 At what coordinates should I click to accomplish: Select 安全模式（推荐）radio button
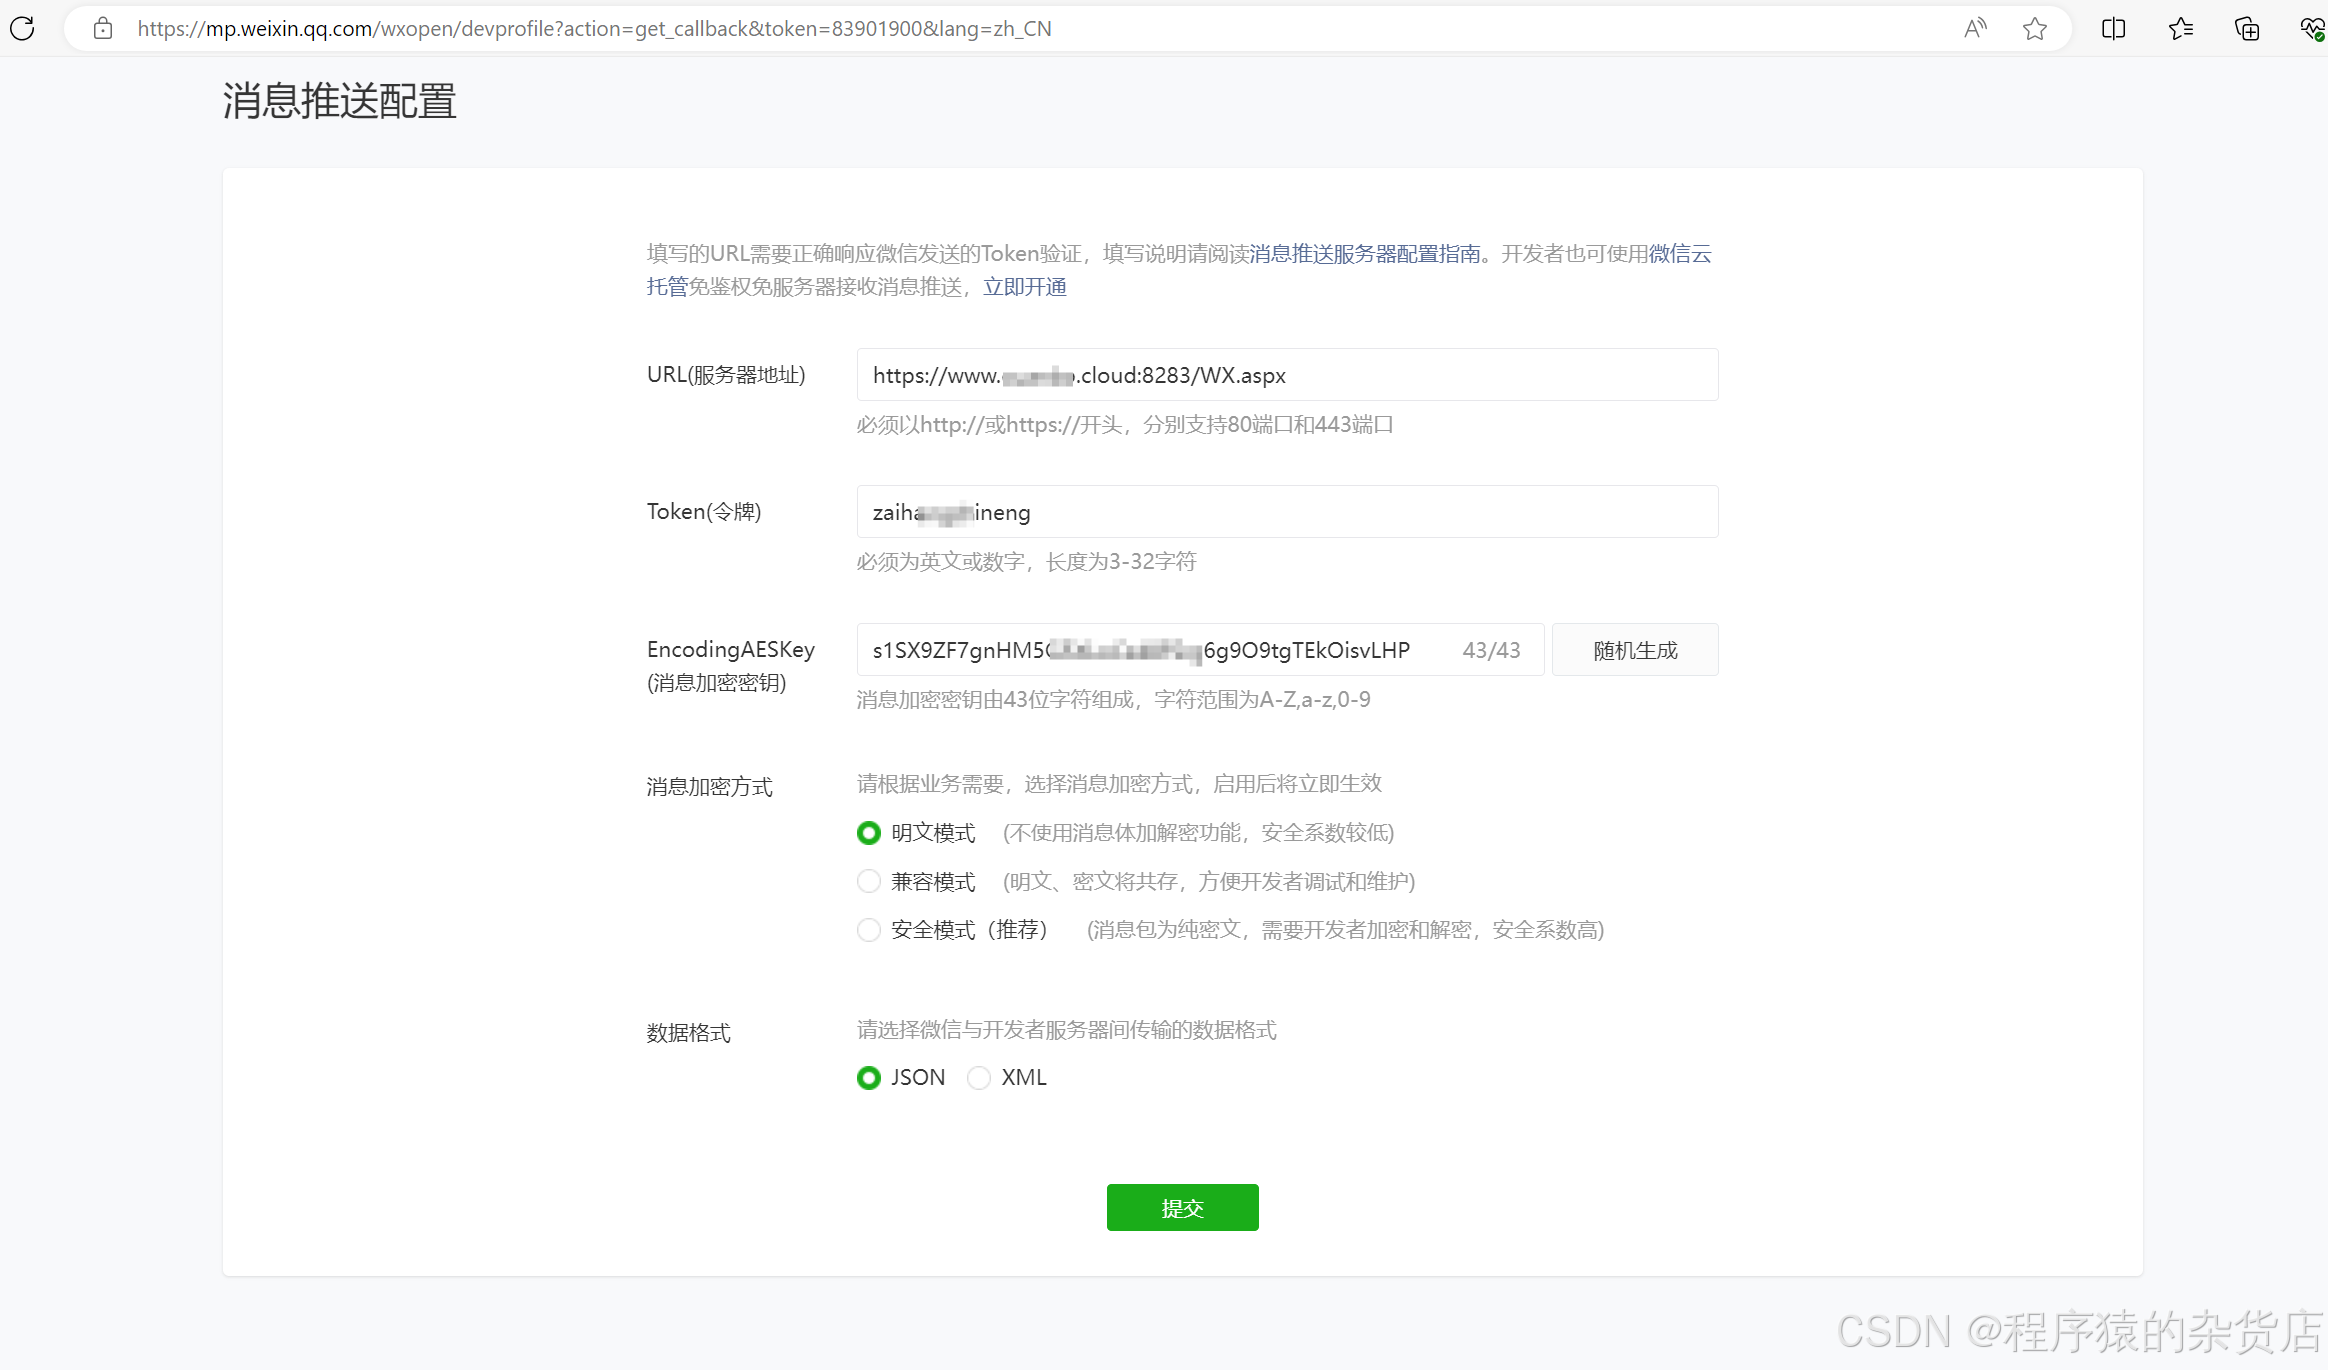pos(869,930)
